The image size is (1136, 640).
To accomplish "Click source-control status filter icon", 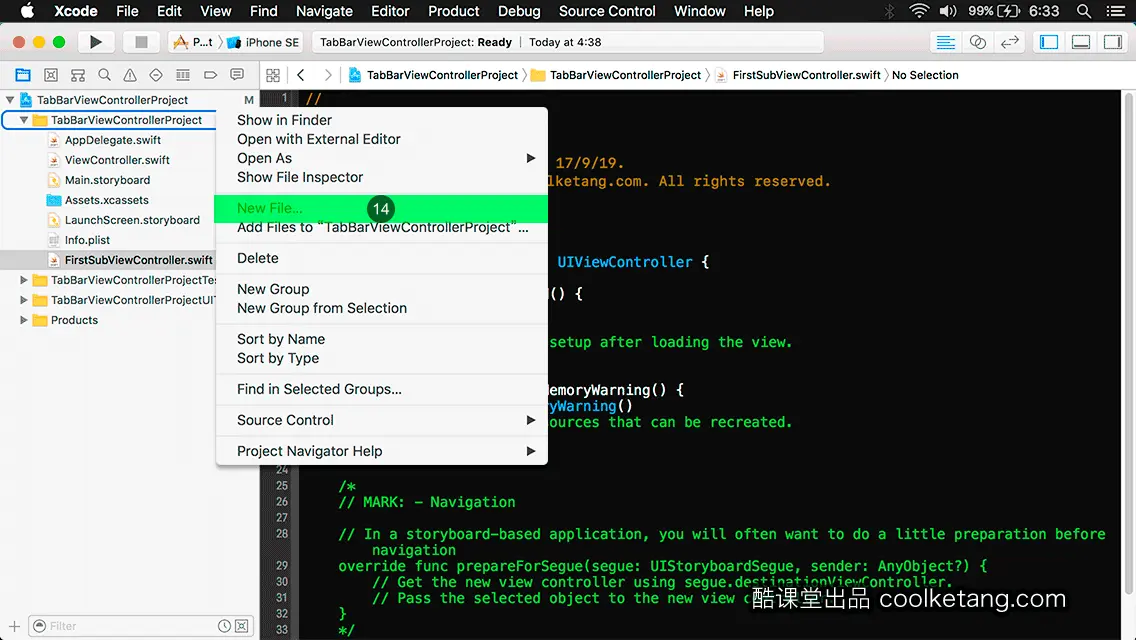I will 242,626.
